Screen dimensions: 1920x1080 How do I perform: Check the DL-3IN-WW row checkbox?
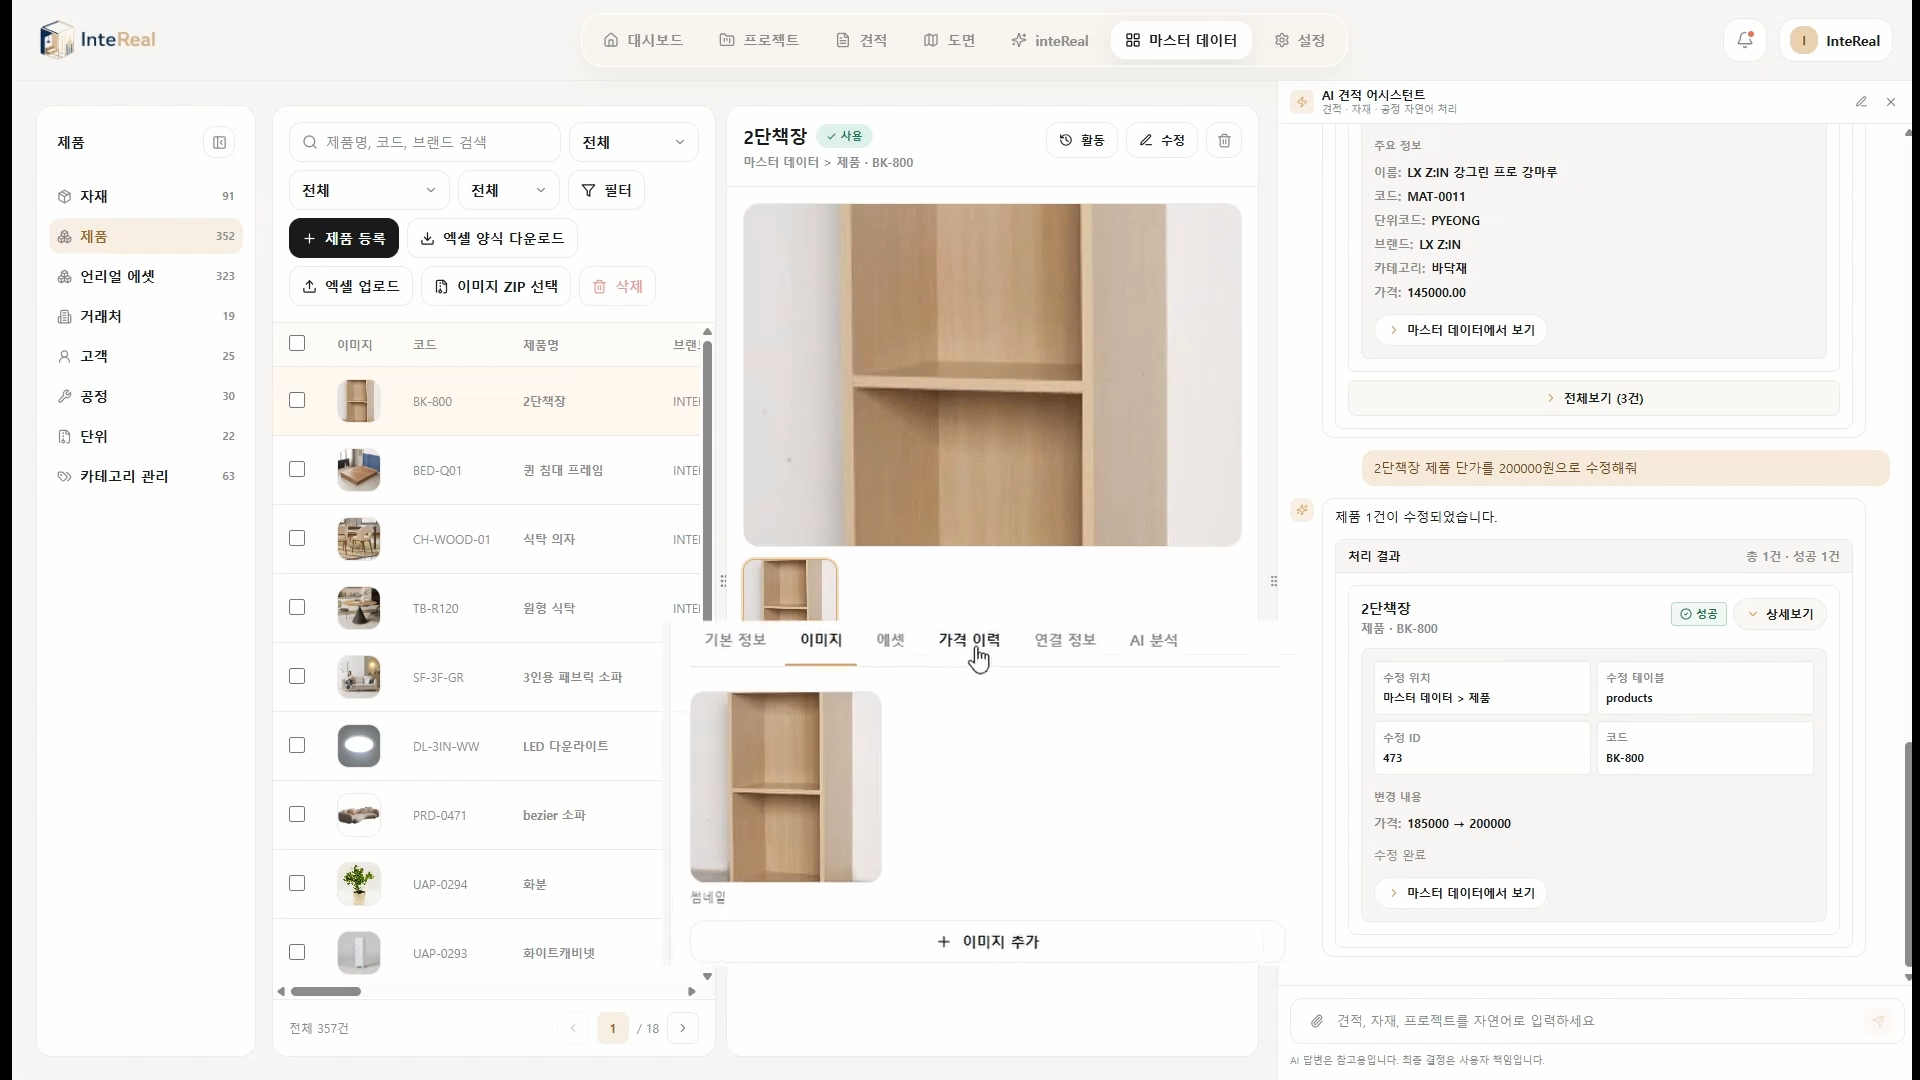297,745
